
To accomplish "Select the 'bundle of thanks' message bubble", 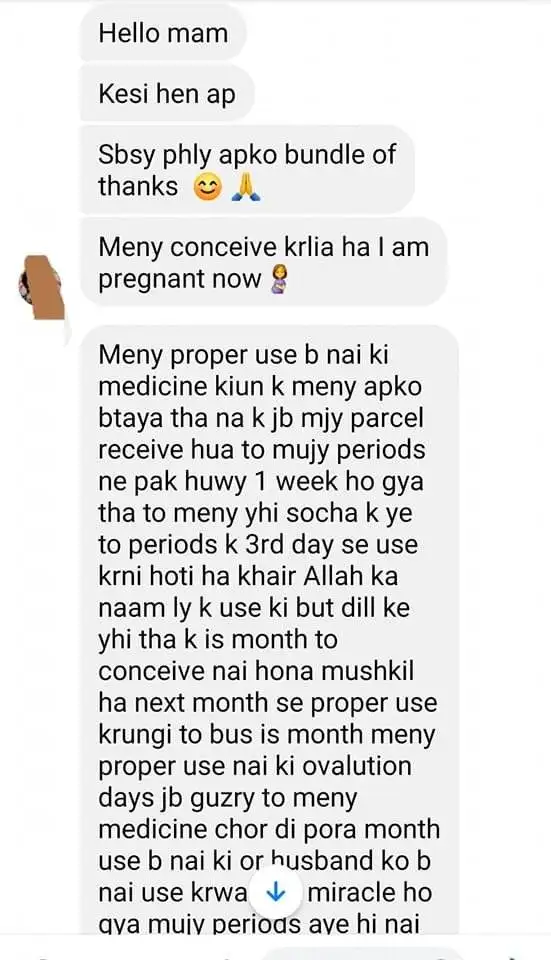I will [x=247, y=170].
